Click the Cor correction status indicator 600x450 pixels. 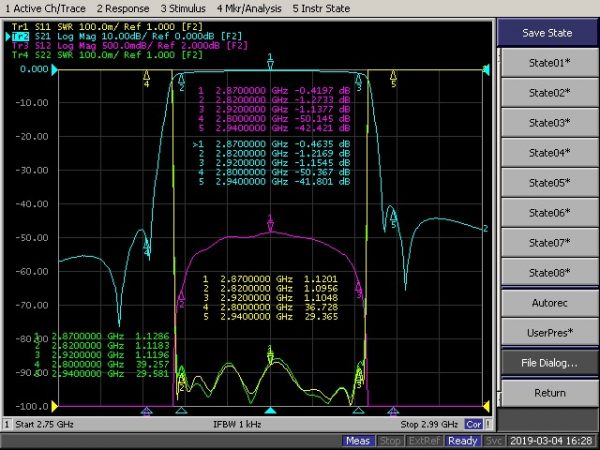(x=474, y=424)
